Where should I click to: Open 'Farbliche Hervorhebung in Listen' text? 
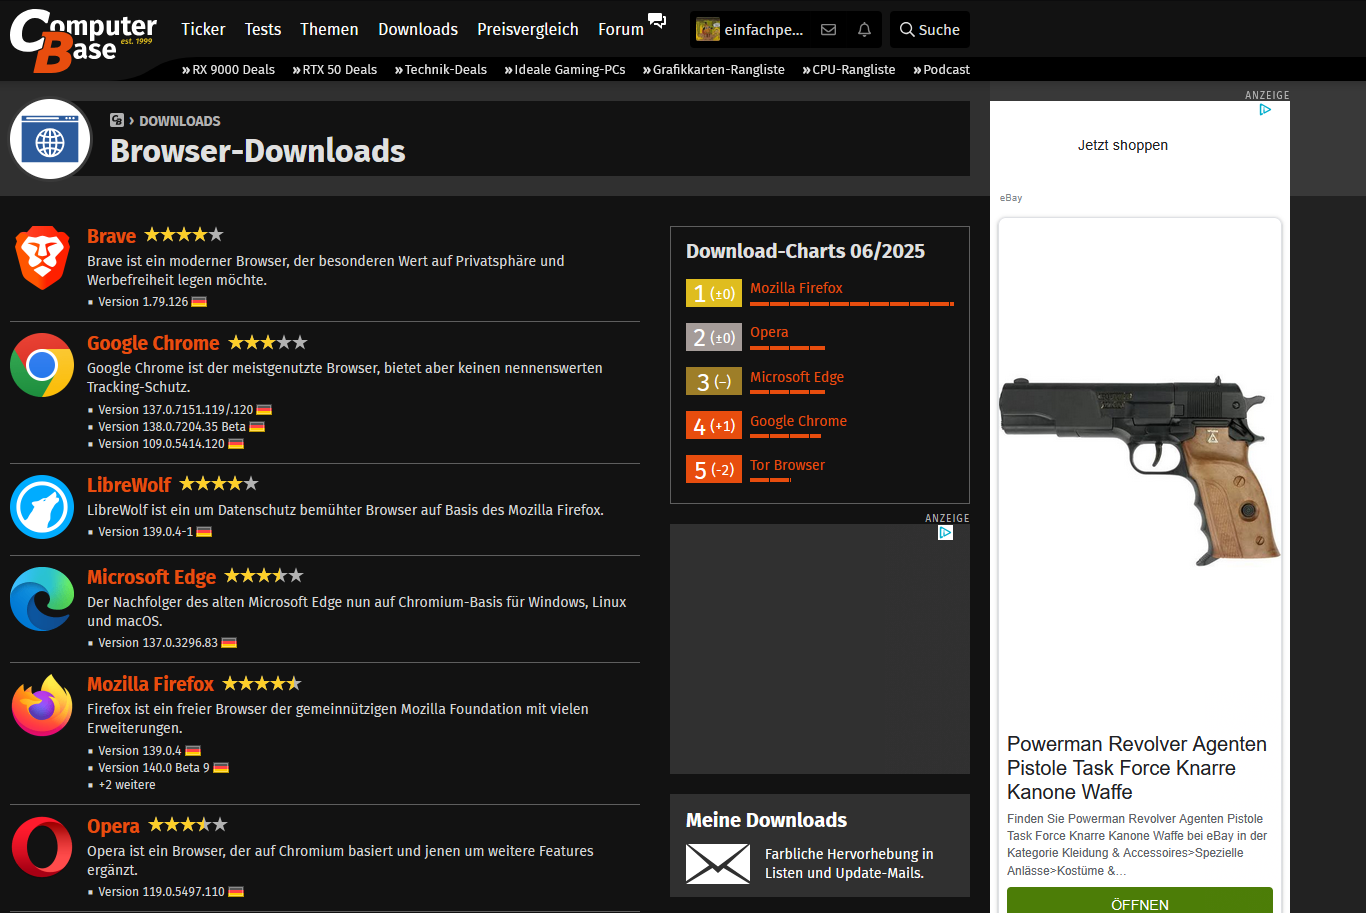[849, 863]
